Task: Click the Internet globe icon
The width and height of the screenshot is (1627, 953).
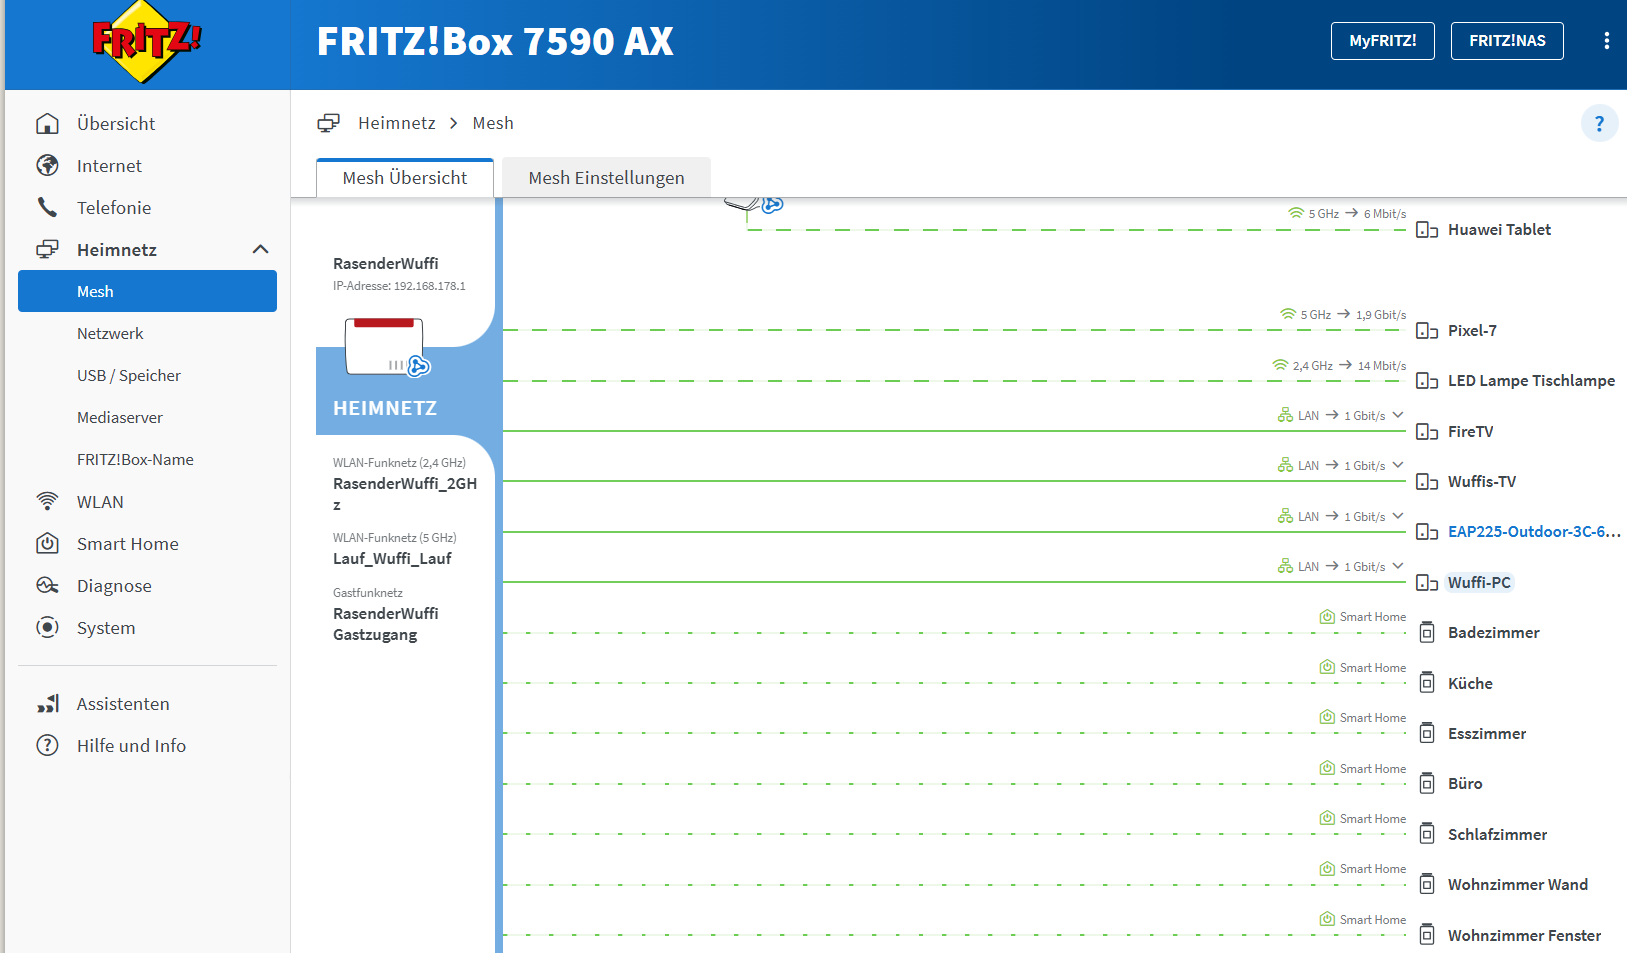Action: point(47,165)
